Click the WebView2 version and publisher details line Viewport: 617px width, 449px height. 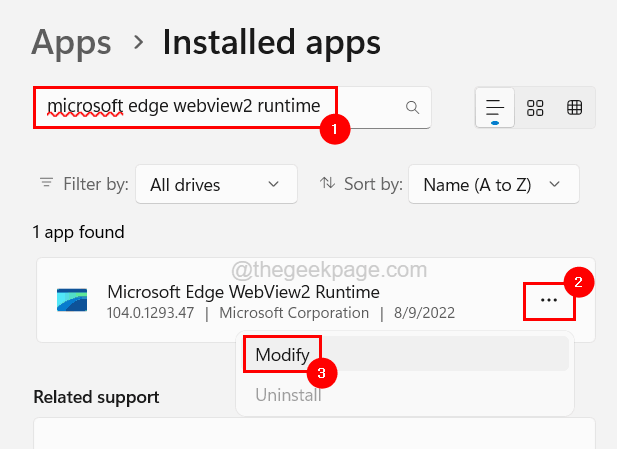[x=280, y=313]
